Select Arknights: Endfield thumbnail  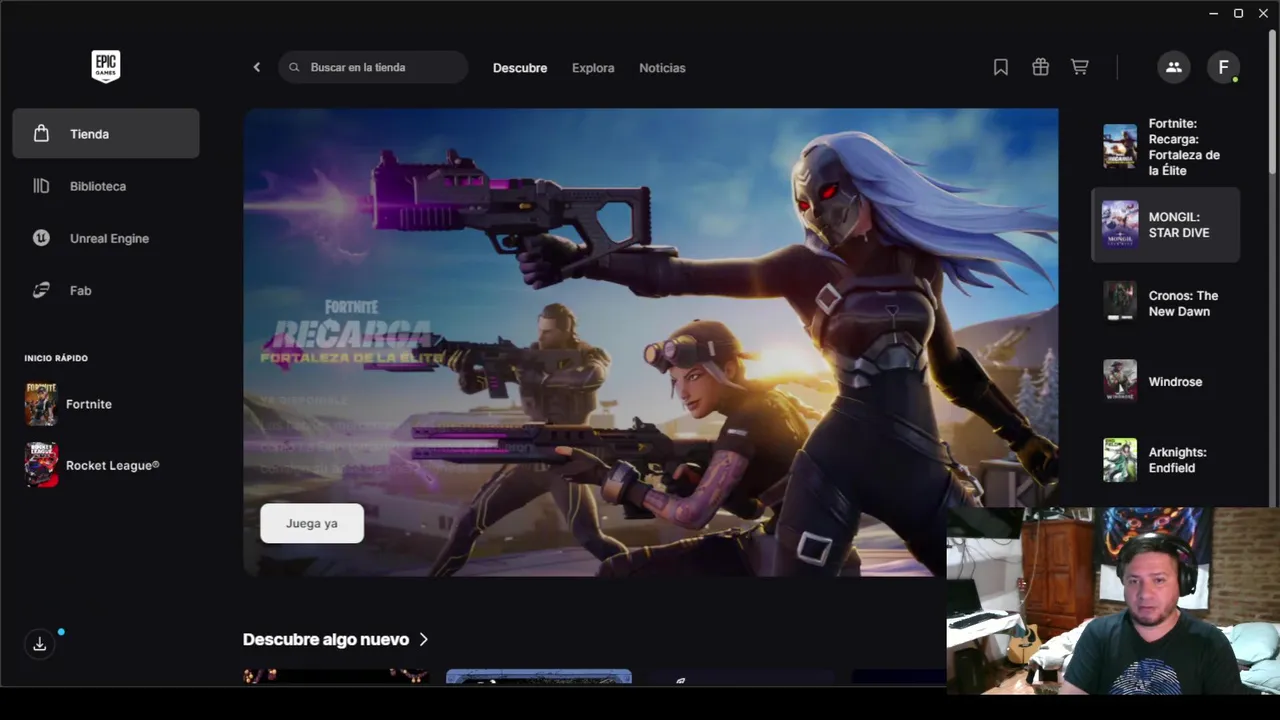(x=1120, y=460)
